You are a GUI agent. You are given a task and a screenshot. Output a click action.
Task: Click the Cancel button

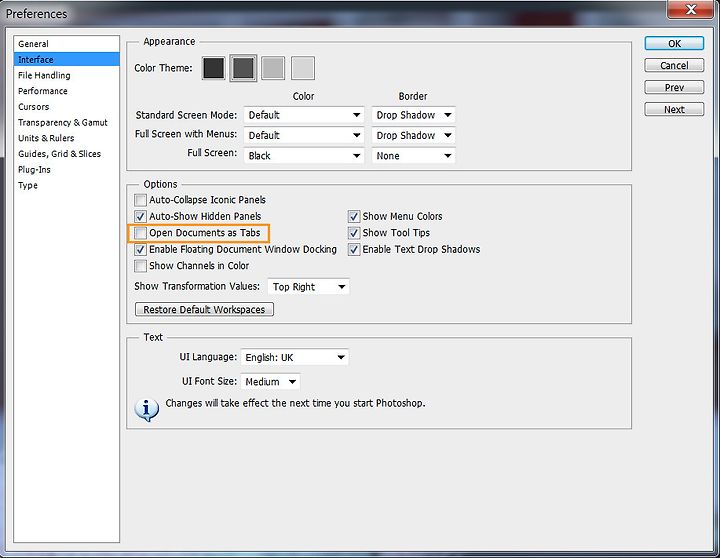point(674,66)
